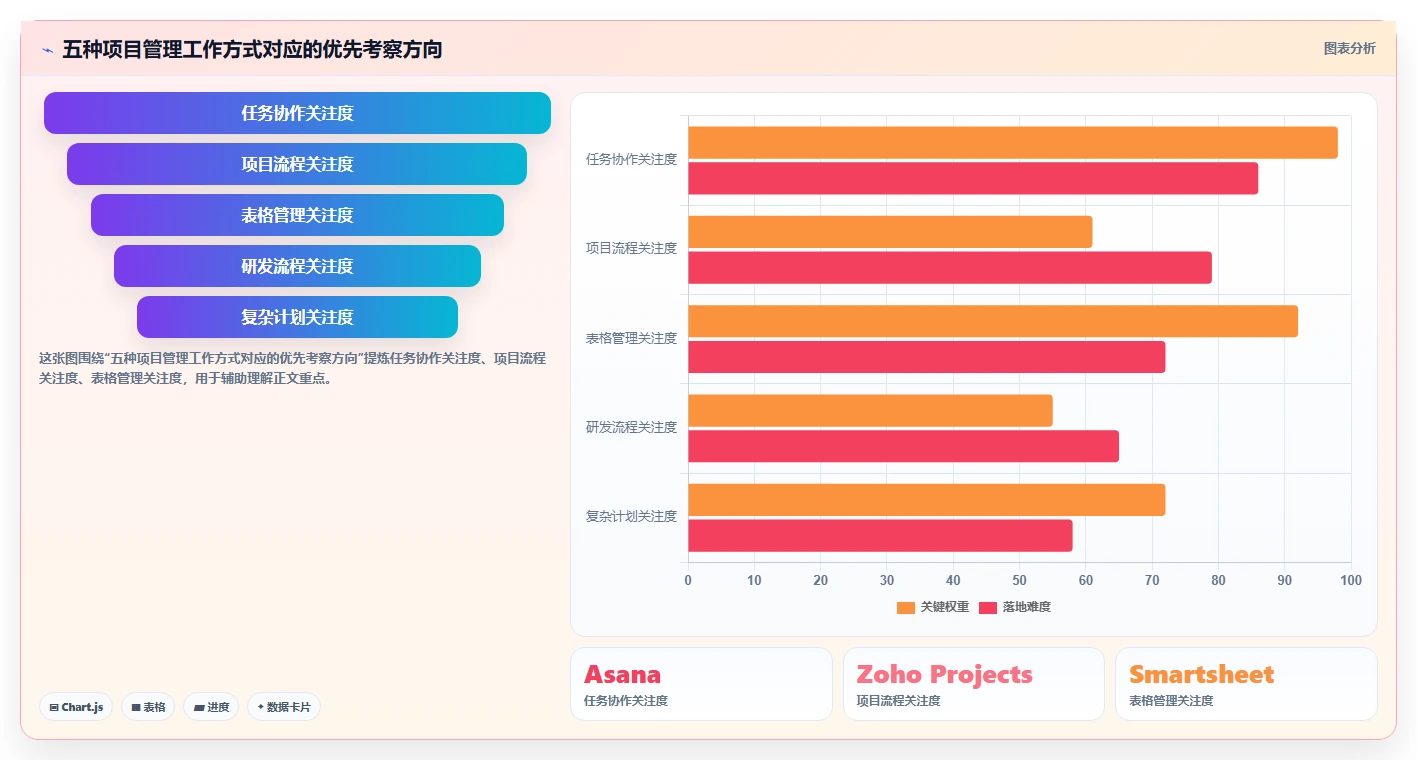Select the 进度 tag chip

click(211, 707)
